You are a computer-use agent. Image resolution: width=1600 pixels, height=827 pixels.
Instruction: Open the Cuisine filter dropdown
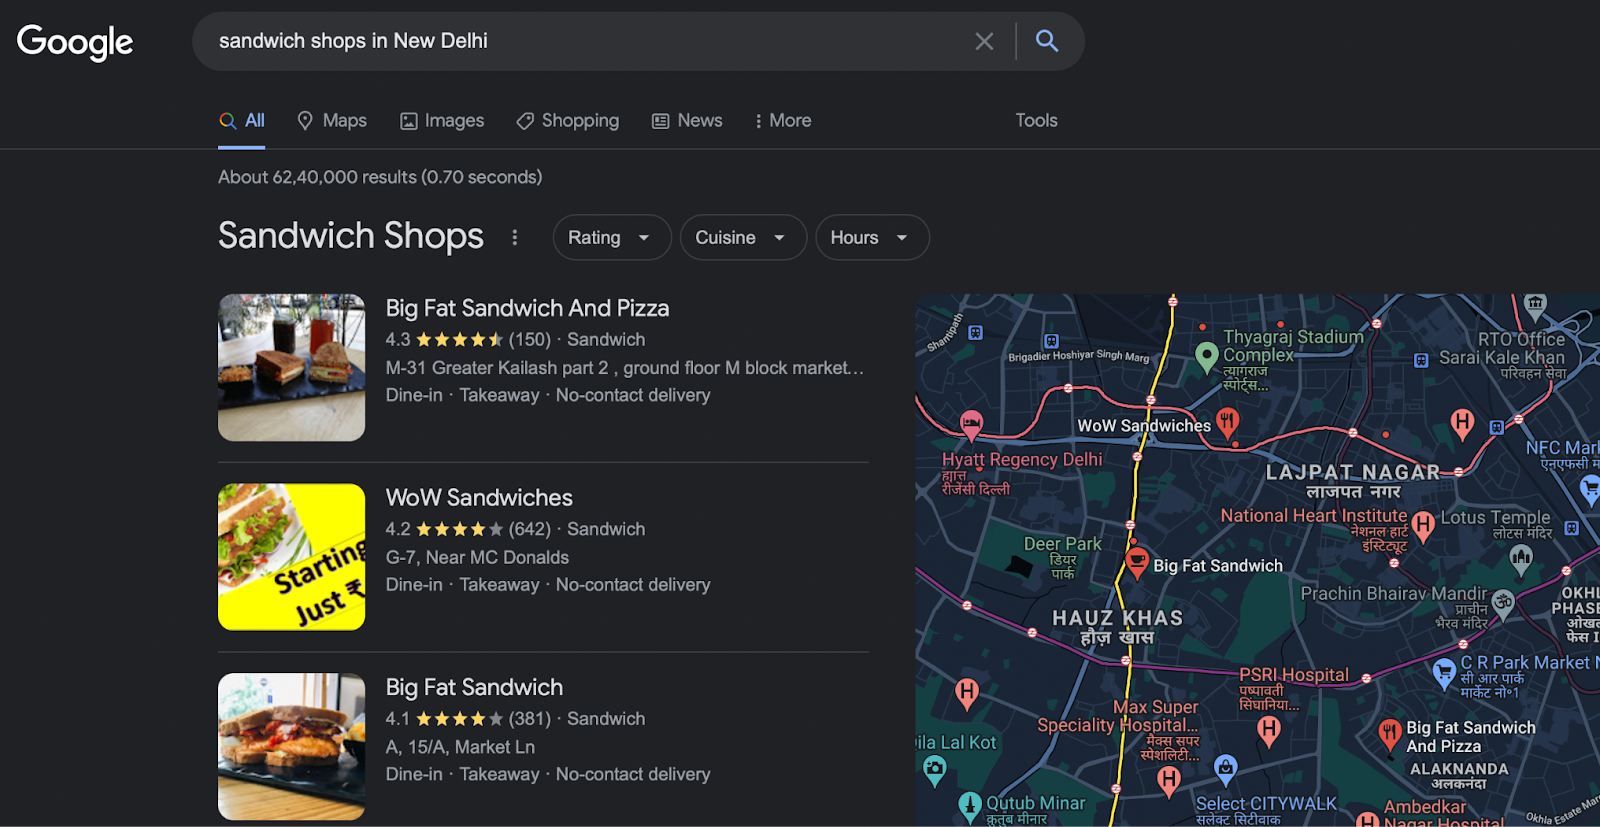coord(743,237)
